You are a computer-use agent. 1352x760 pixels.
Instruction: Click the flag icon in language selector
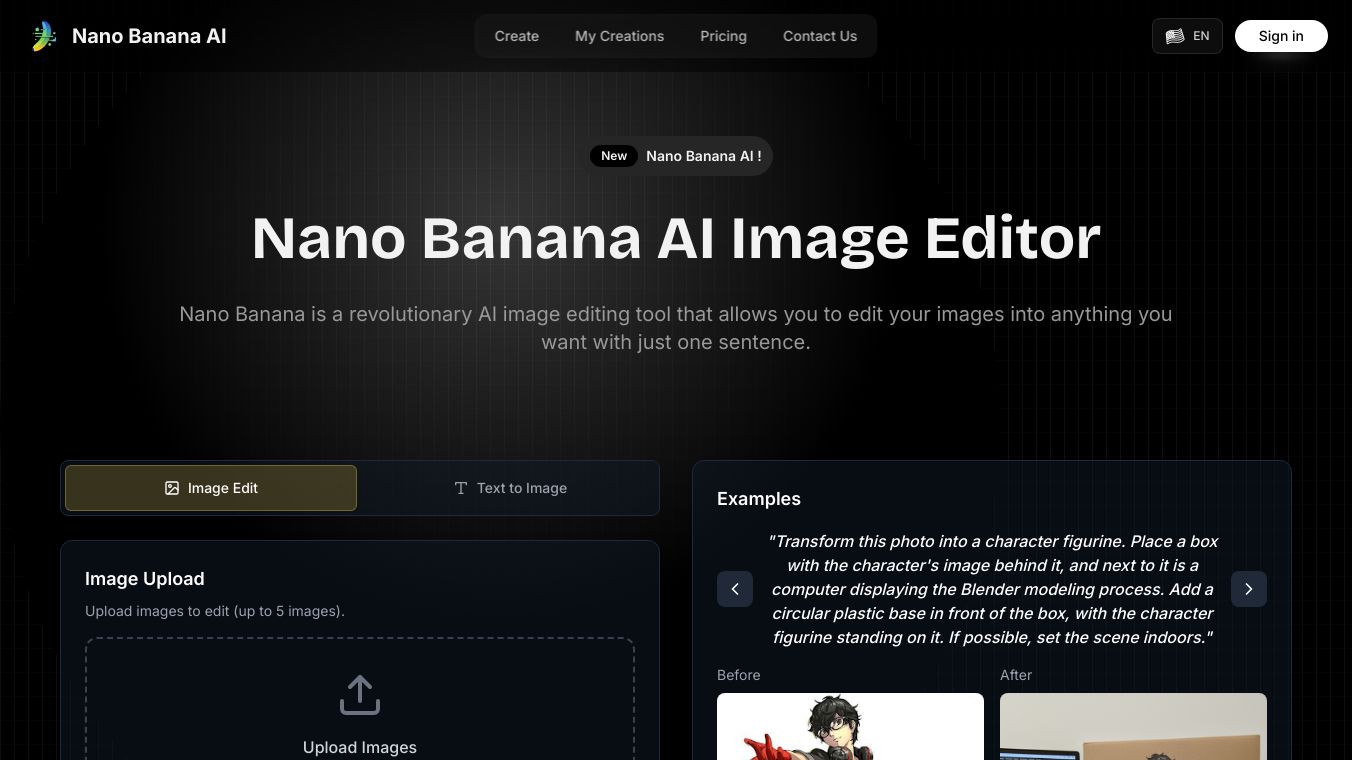click(x=1175, y=36)
